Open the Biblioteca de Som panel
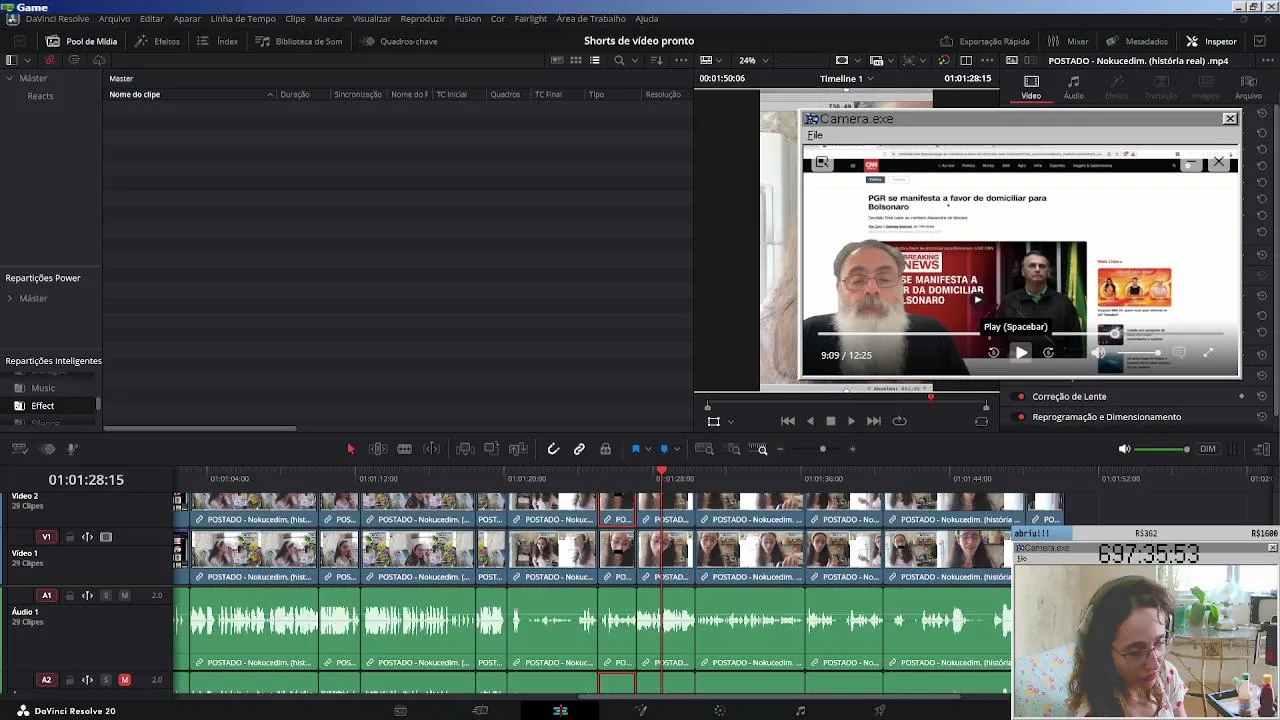The image size is (1280, 720). click(298, 41)
